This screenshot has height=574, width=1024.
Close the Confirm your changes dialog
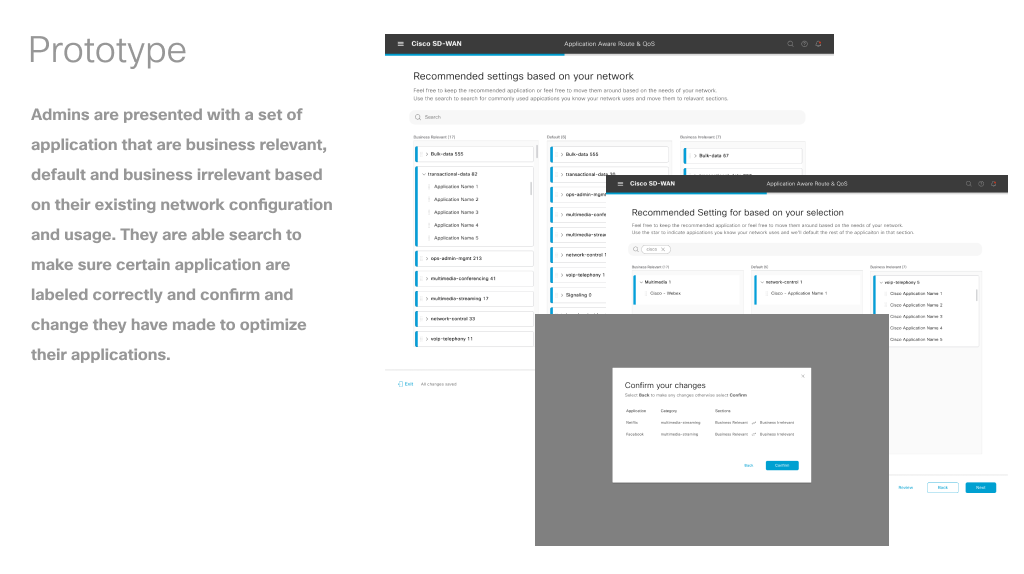(803, 376)
